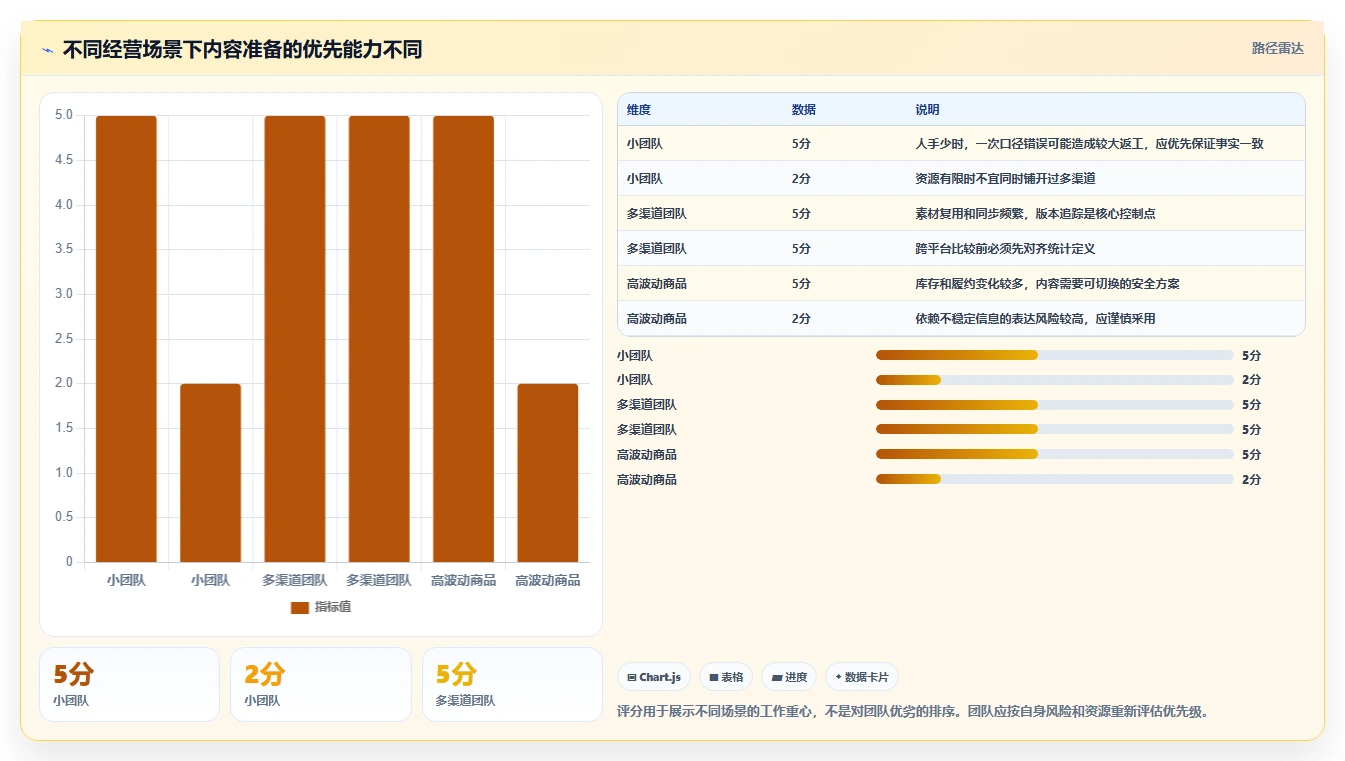Viewport: 1345px width, 761px height.
Task: Click the 2.5 tick on the chart Y-axis
Action: 64,339
